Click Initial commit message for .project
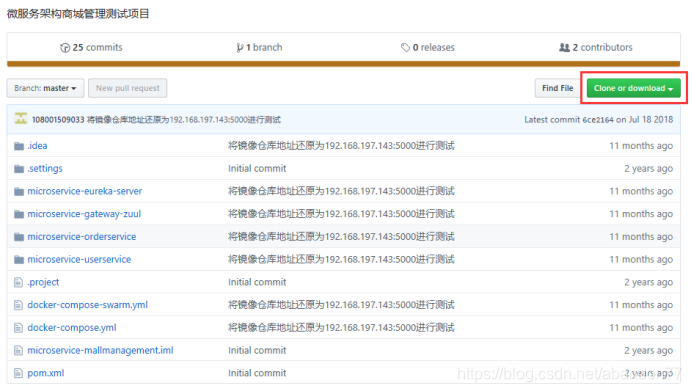692x392 pixels. pos(257,282)
